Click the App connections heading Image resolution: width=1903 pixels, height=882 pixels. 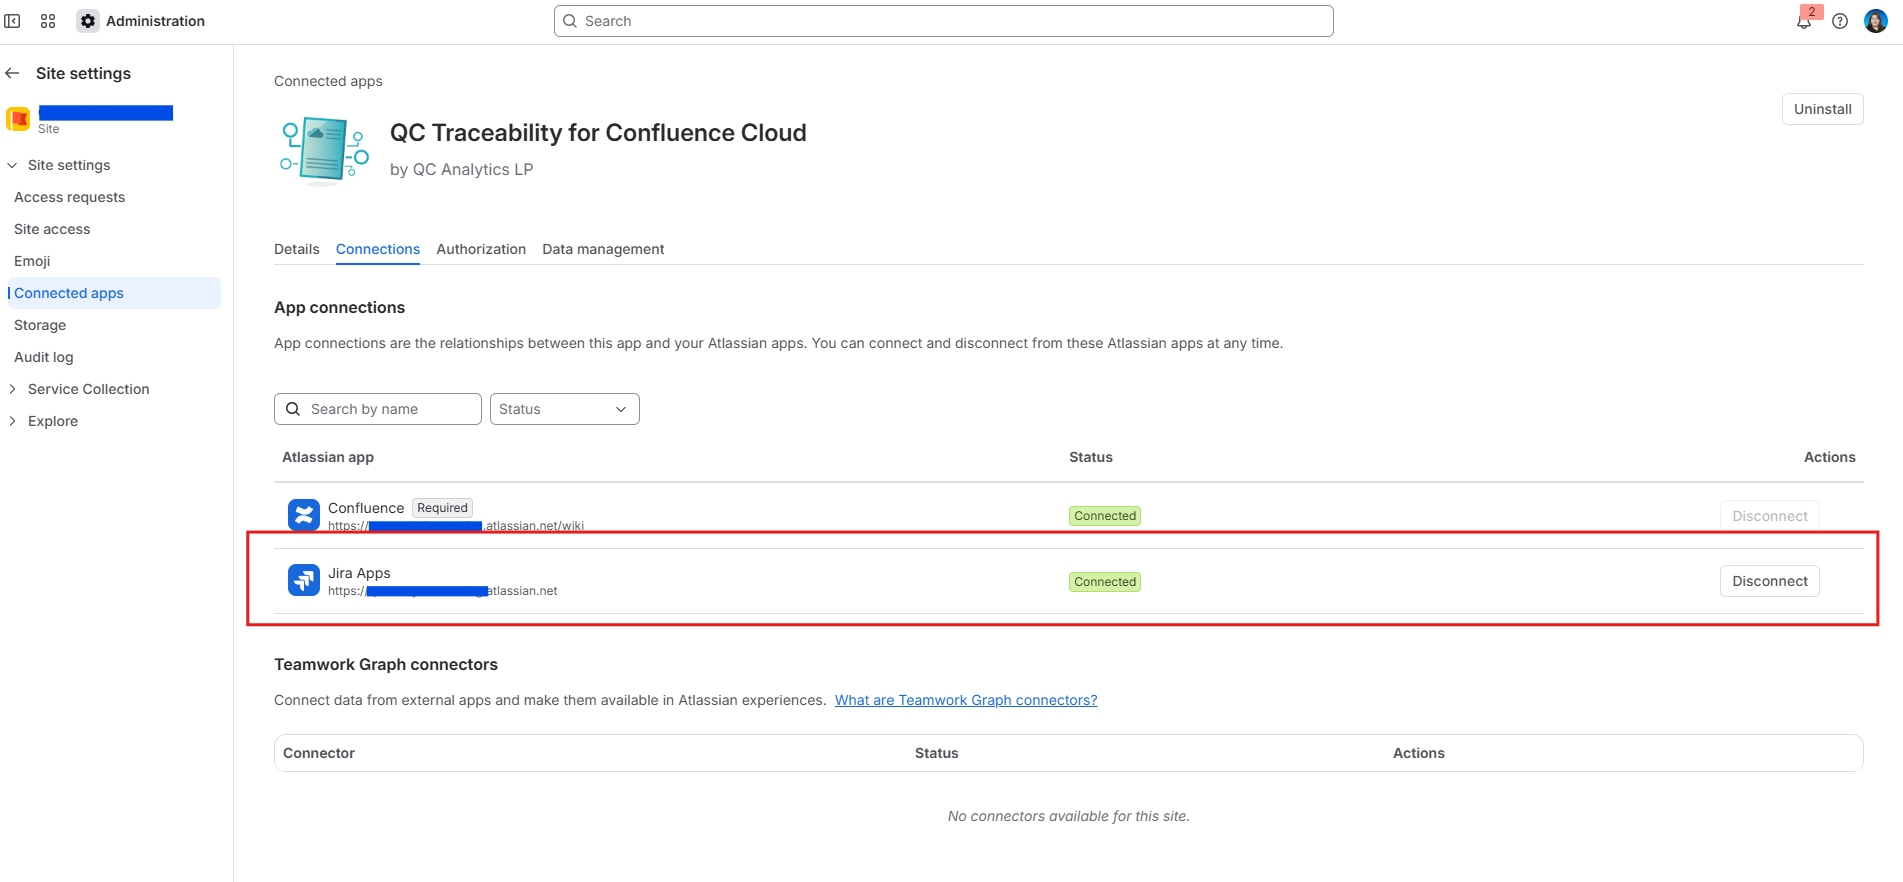(x=339, y=307)
